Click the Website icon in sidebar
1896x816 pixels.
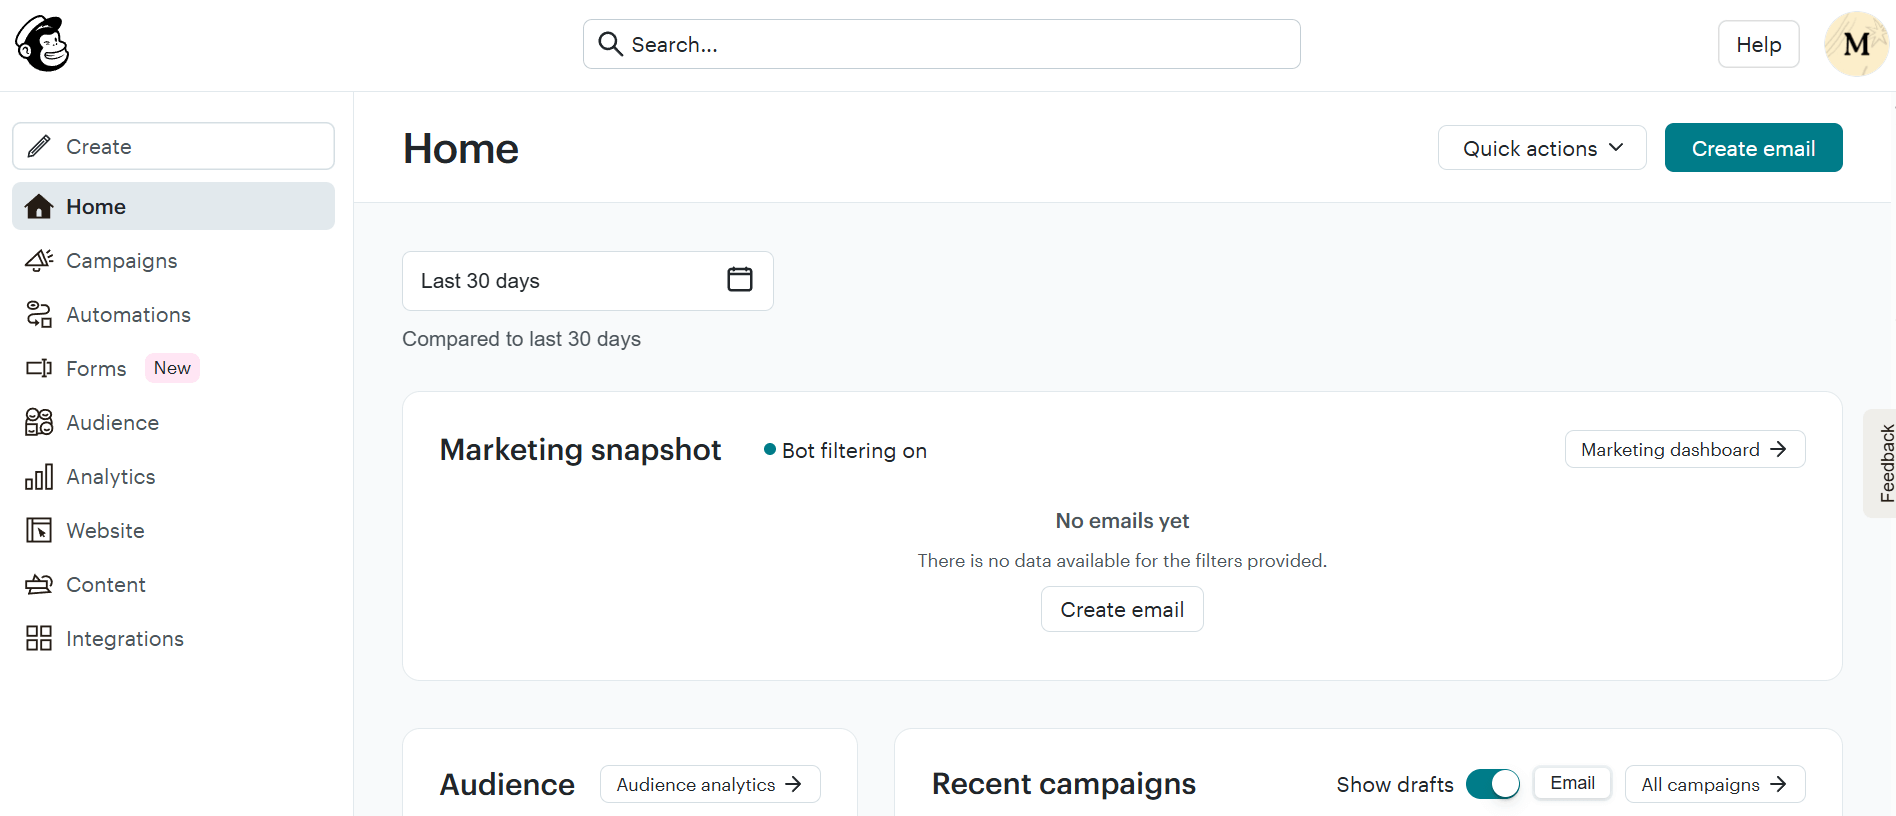click(38, 530)
